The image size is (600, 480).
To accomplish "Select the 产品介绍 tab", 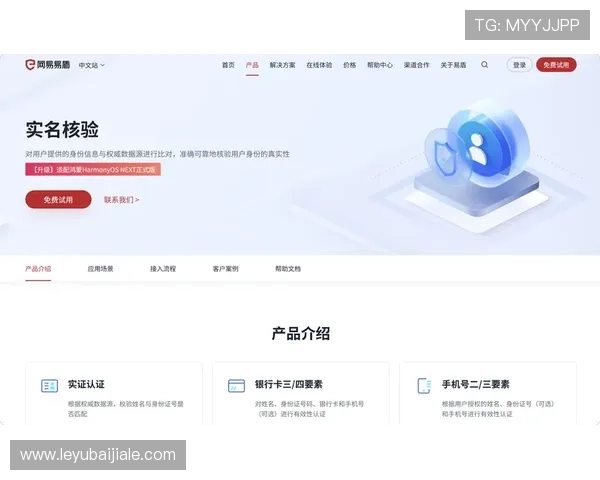I will coord(38,269).
